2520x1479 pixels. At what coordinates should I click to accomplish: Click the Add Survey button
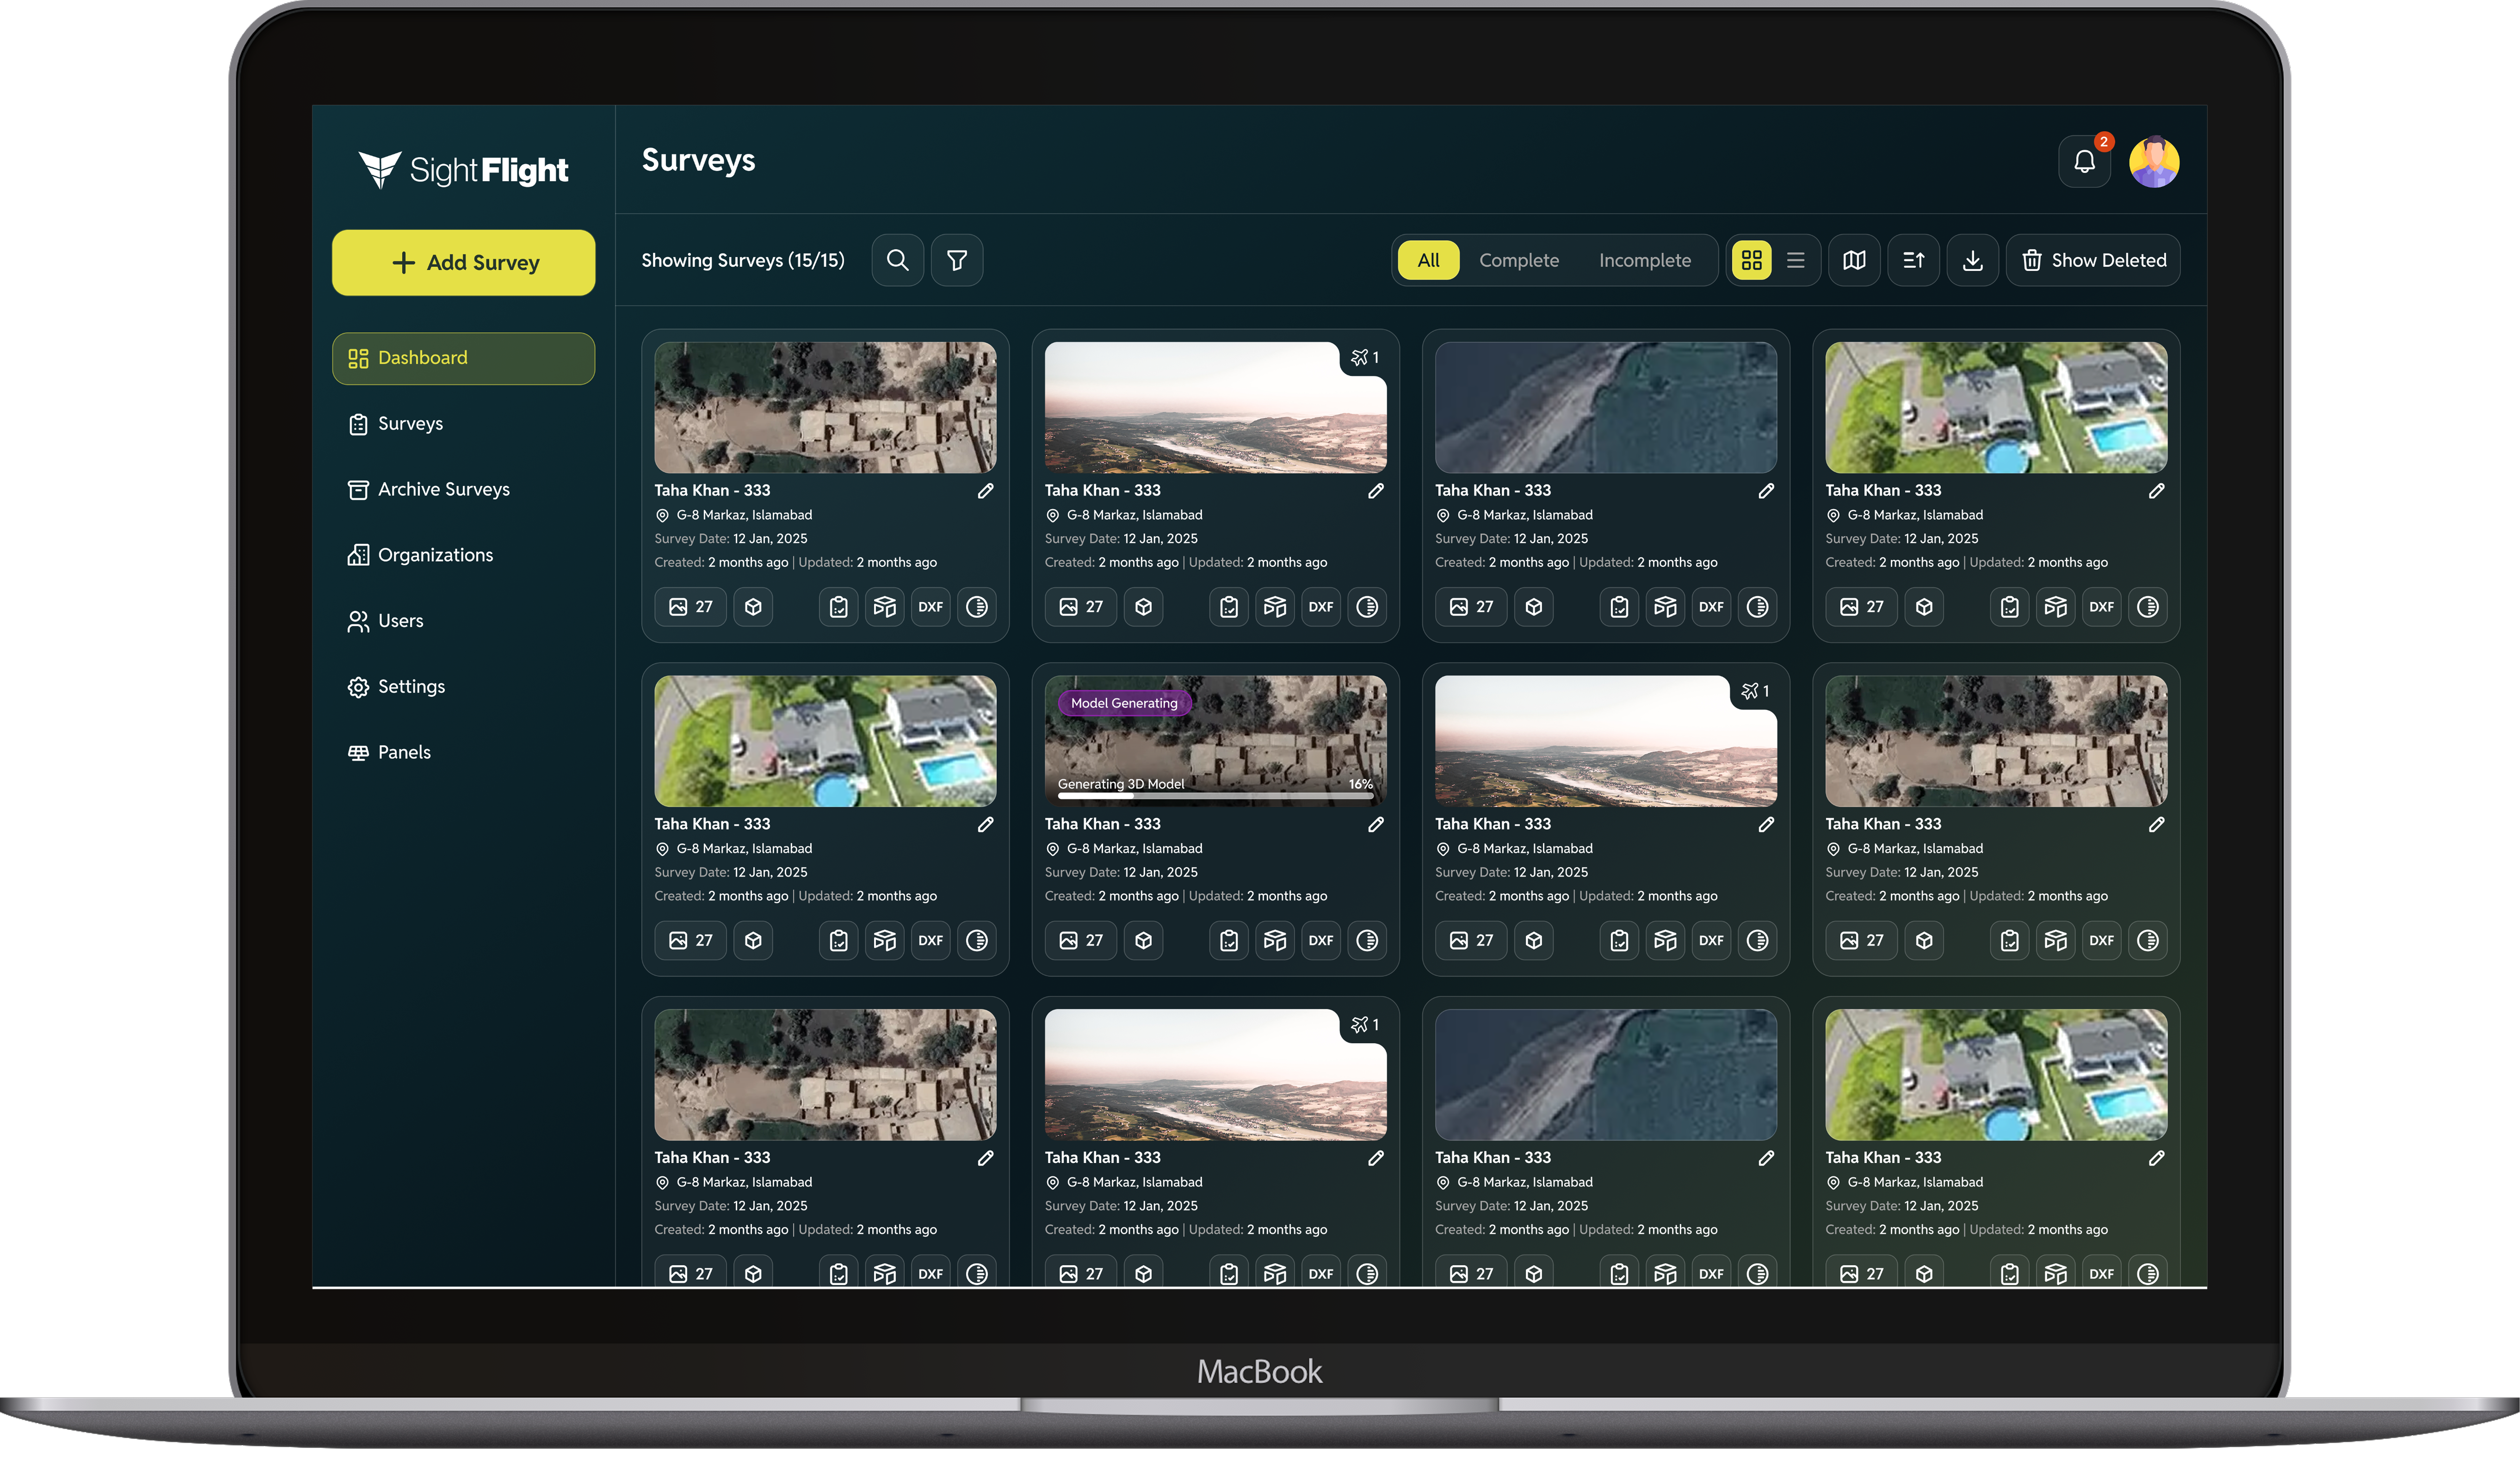pyautogui.click(x=463, y=262)
